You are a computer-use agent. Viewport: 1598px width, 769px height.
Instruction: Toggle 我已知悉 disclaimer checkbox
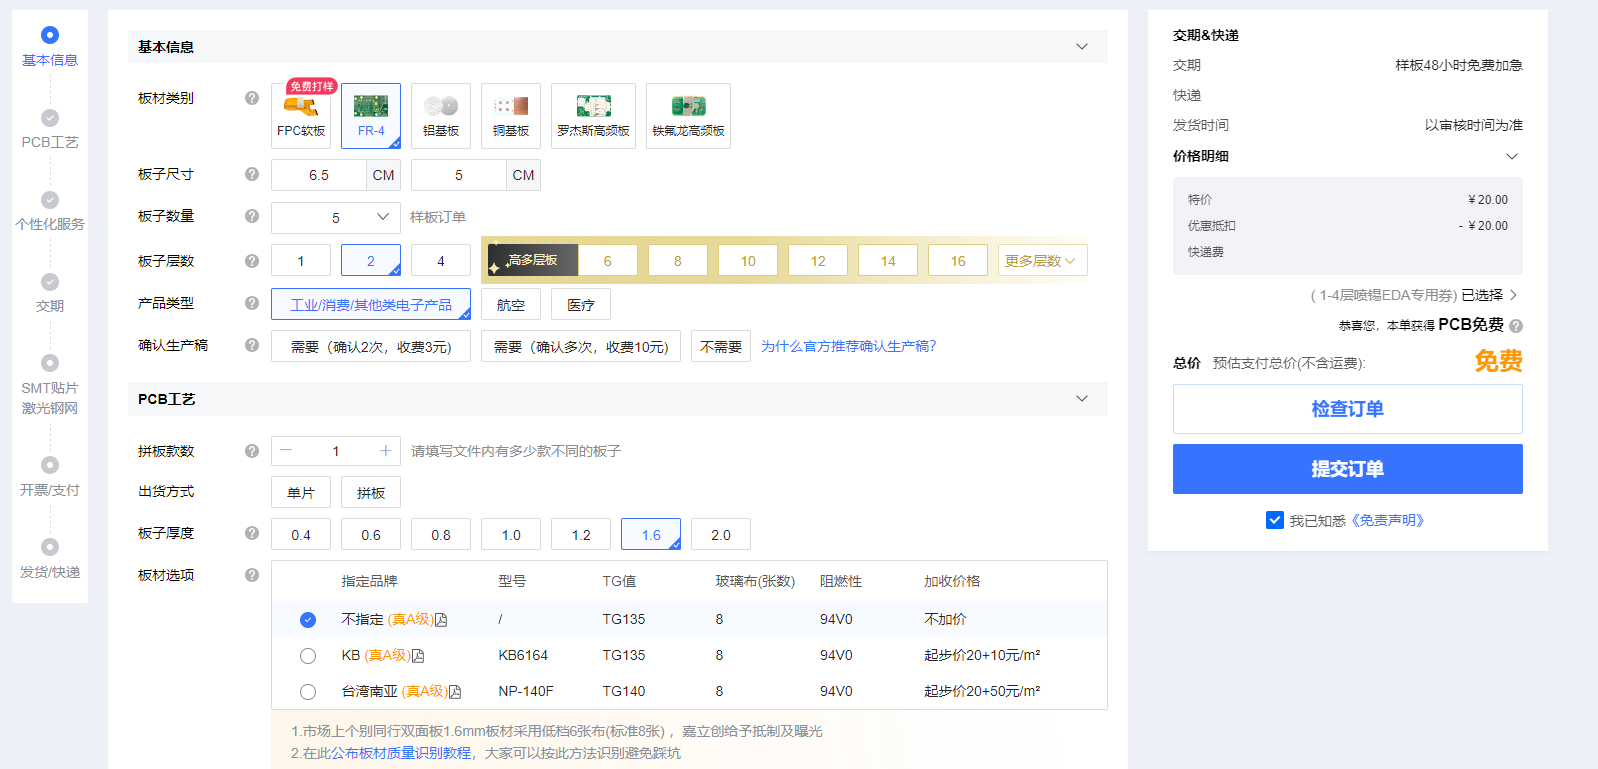click(1275, 520)
